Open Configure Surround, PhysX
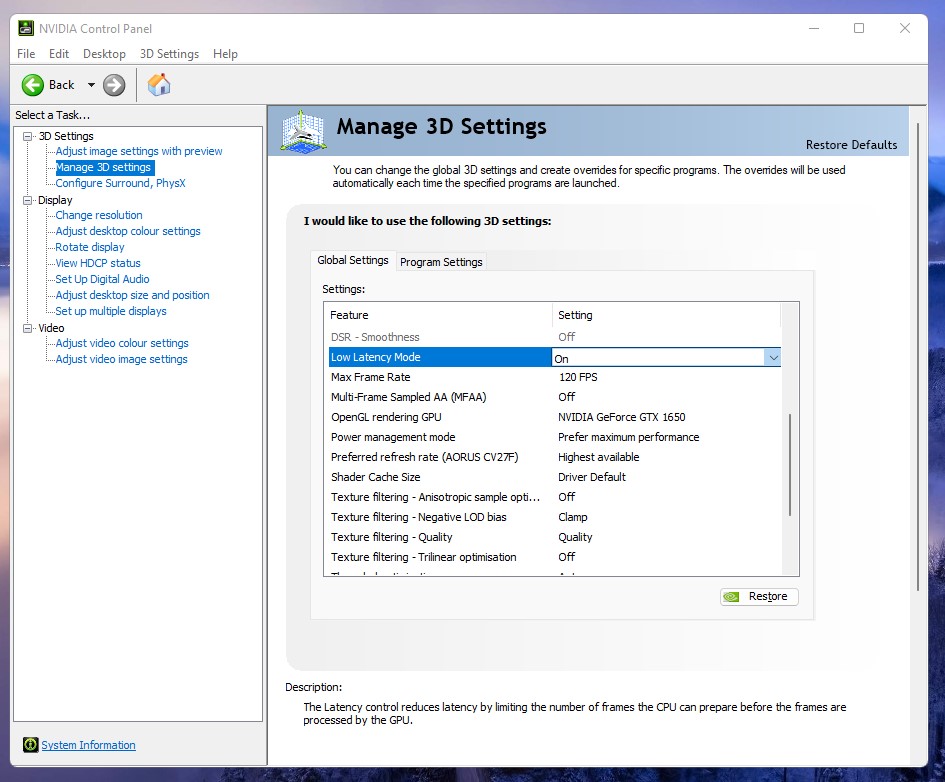The height and width of the screenshot is (782, 945). click(121, 183)
